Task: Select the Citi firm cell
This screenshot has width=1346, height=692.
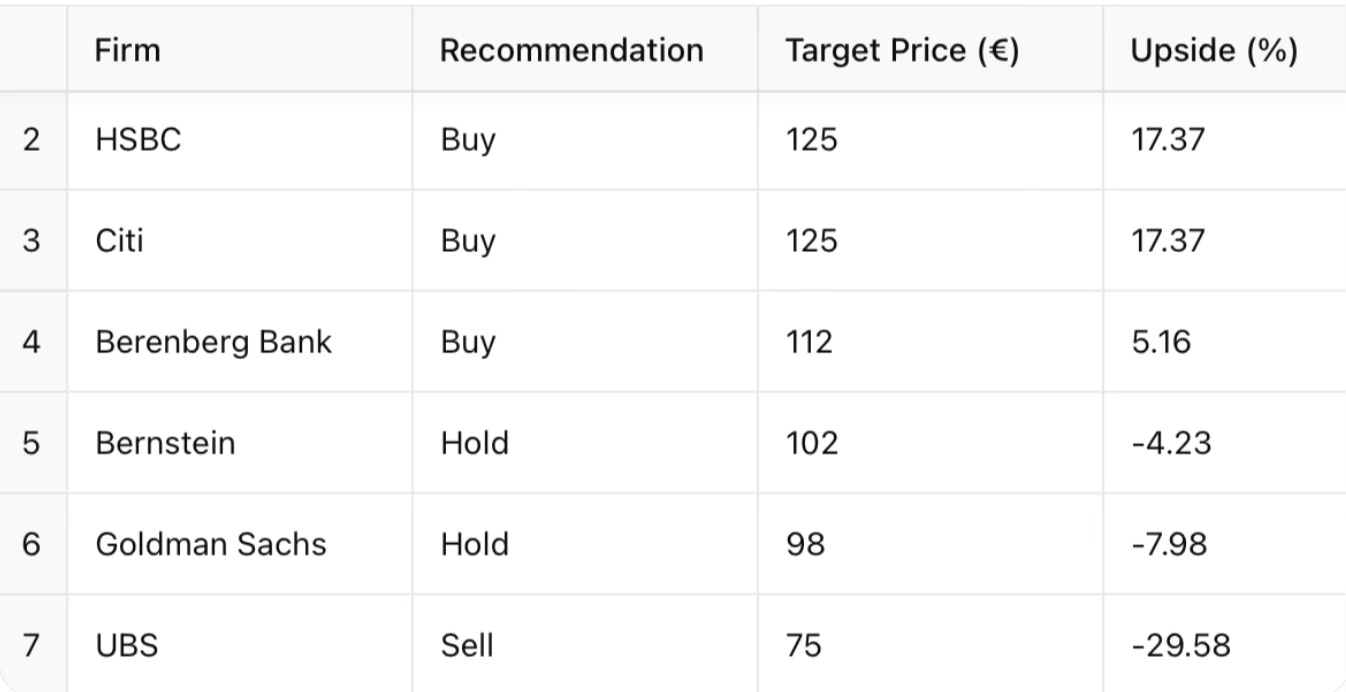Action: tap(120, 241)
